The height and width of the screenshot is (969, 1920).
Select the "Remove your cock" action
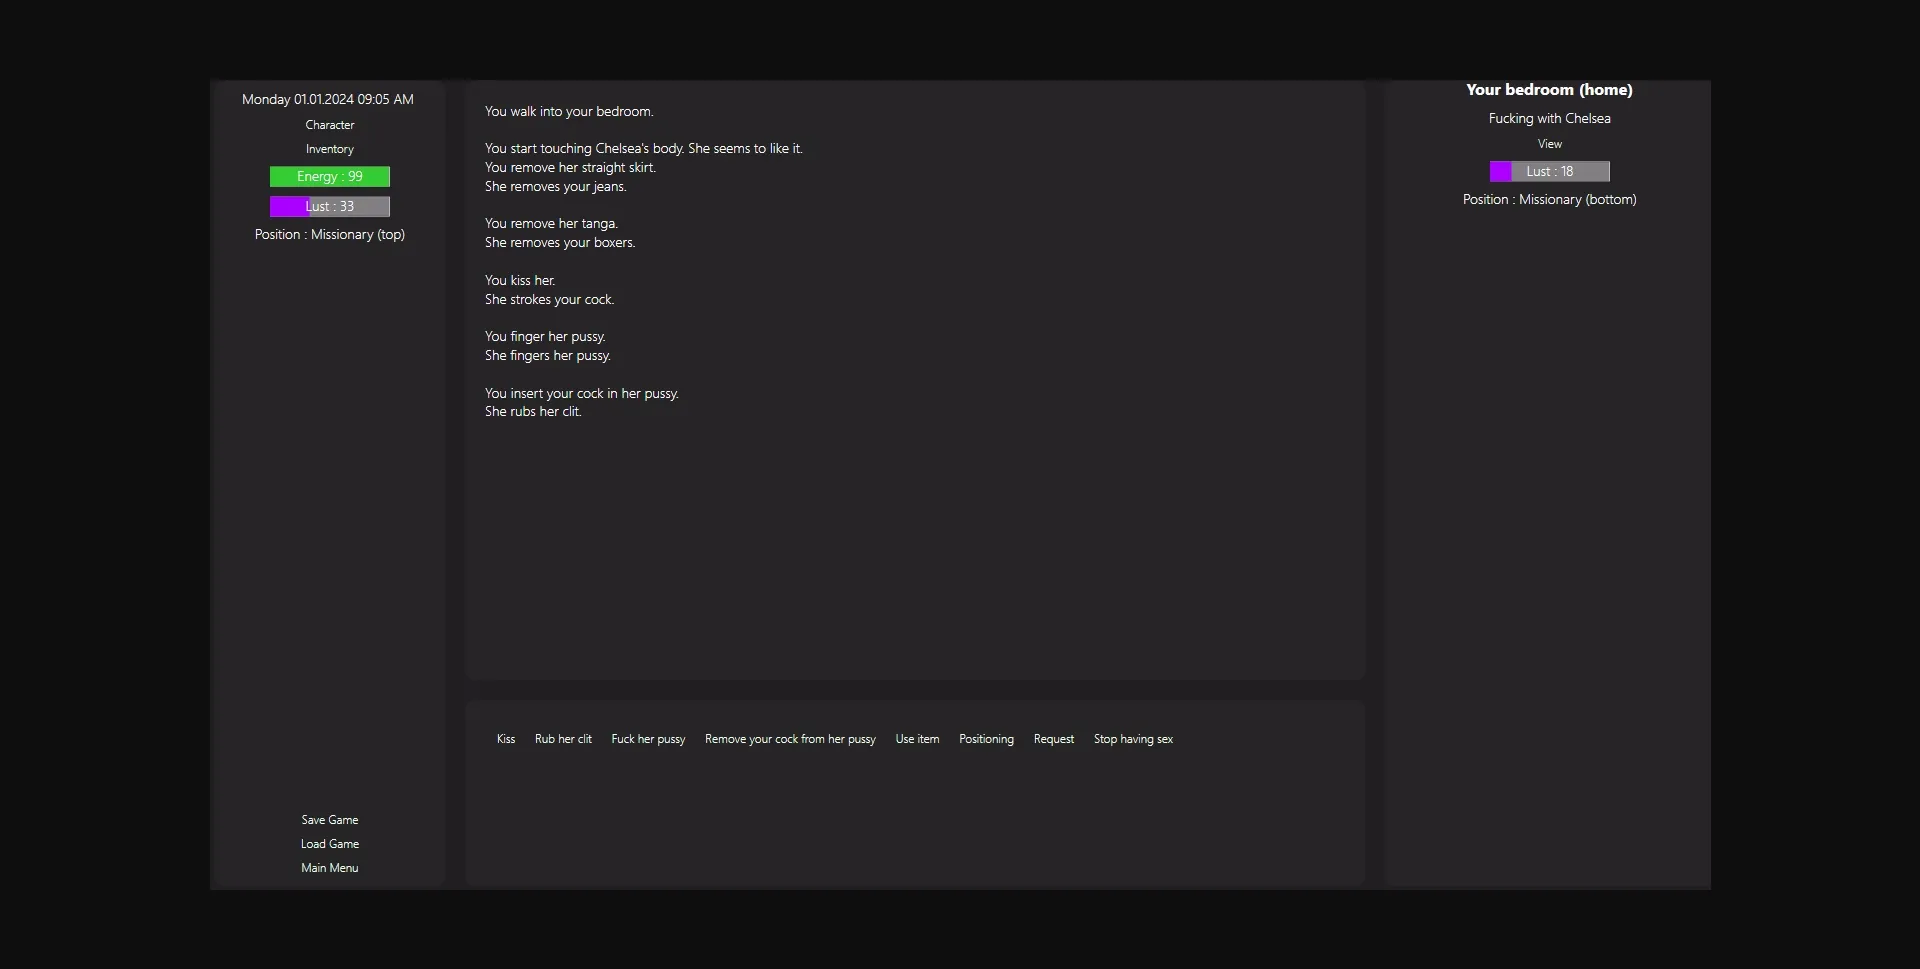[790, 739]
